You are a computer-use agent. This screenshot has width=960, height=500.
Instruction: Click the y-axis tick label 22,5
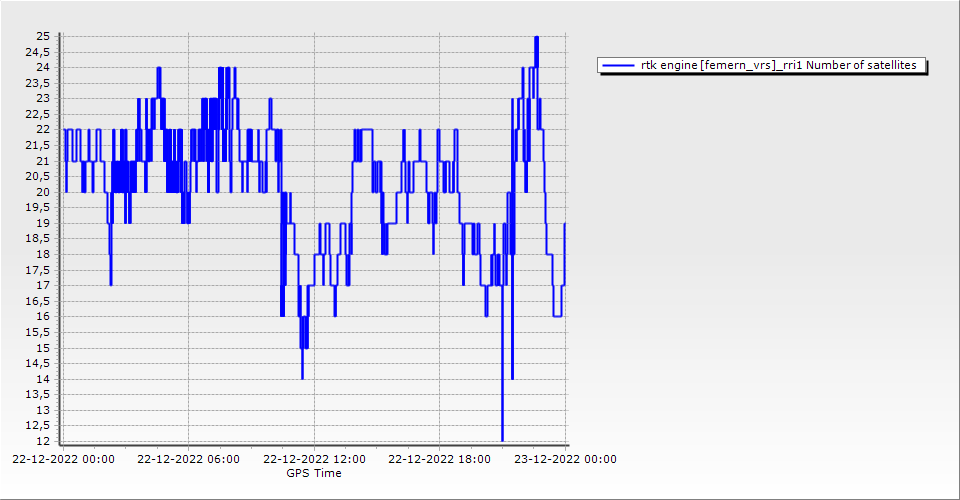click(40, 114)
